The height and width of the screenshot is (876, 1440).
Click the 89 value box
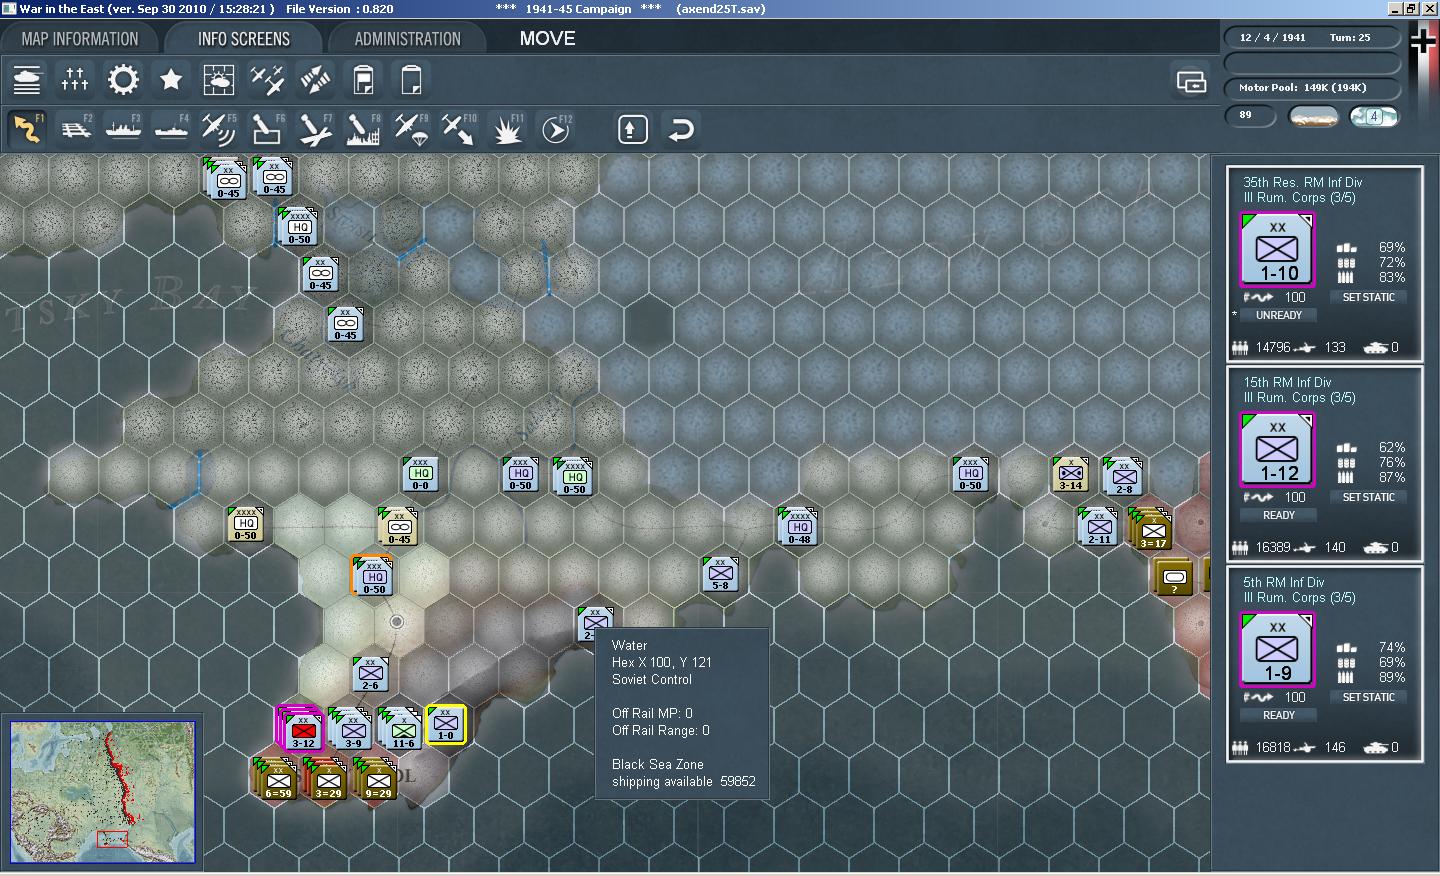pos(1250,116)
